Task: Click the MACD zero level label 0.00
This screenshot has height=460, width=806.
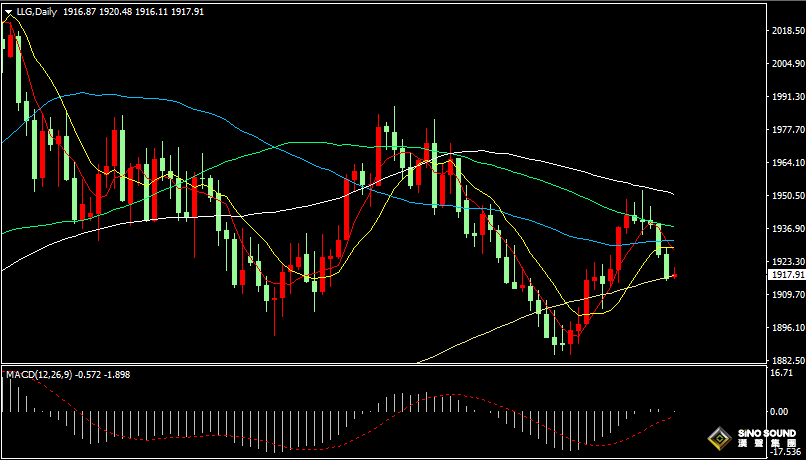Action: pos(778,411)
